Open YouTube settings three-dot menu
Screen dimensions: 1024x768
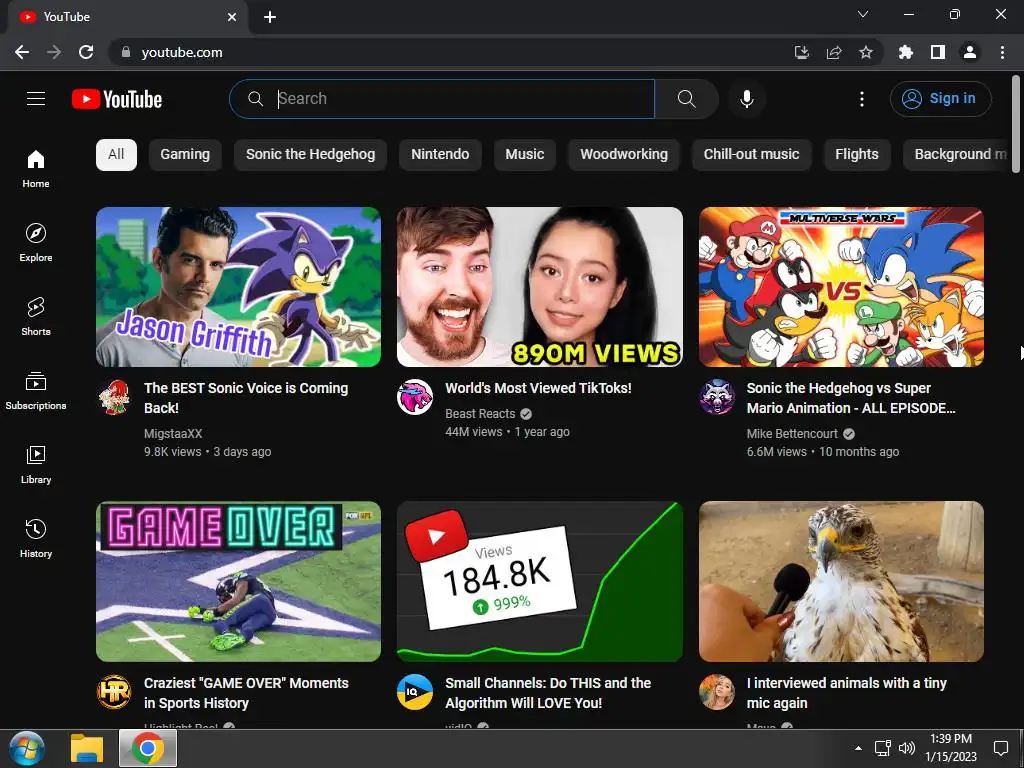click(x=862, y=99)
